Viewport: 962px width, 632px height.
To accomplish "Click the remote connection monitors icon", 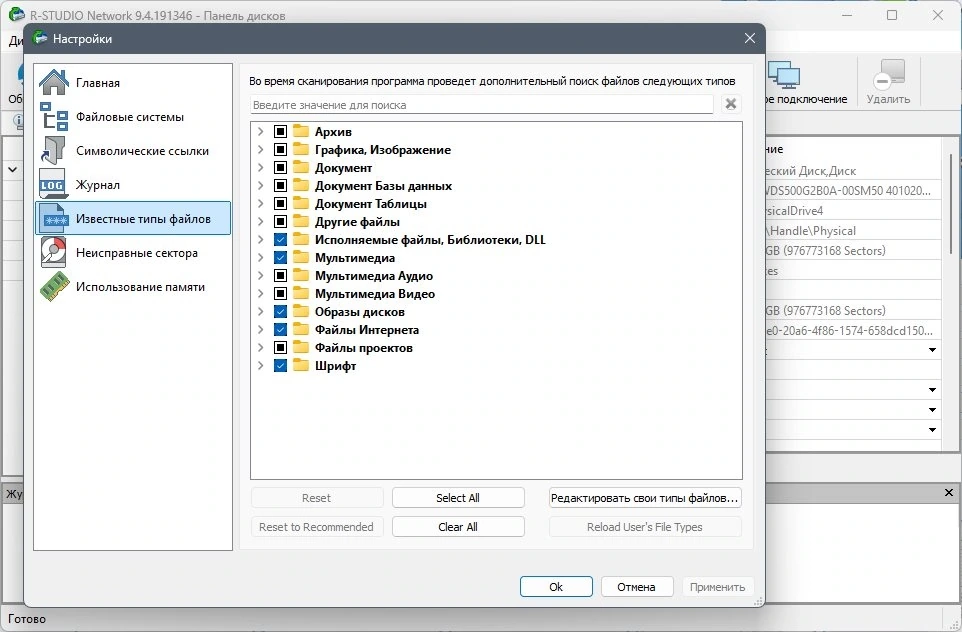I will pos(784,75).
